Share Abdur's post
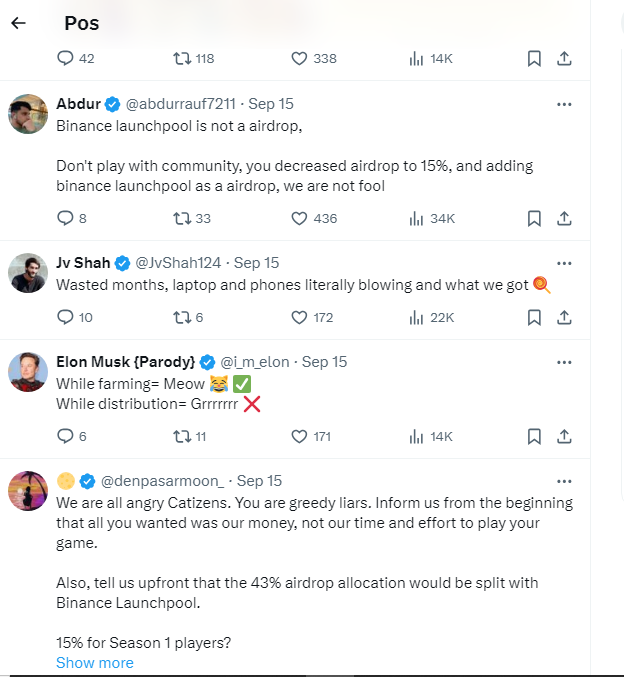This screenshot has width=624, height=678. point(564,218)
